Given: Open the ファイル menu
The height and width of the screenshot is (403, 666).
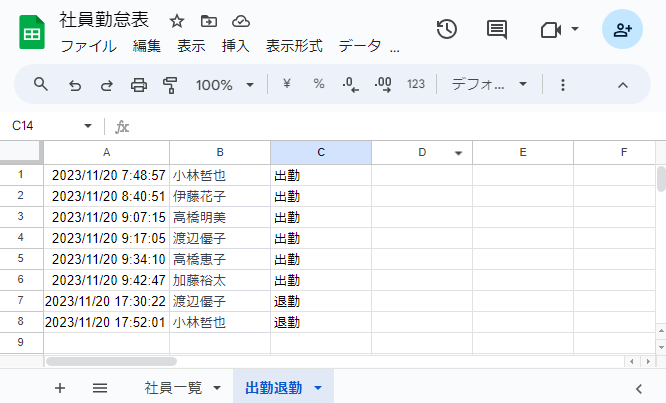Looking at the screenshot, I should pyautogui.click(x=88, y=46).
